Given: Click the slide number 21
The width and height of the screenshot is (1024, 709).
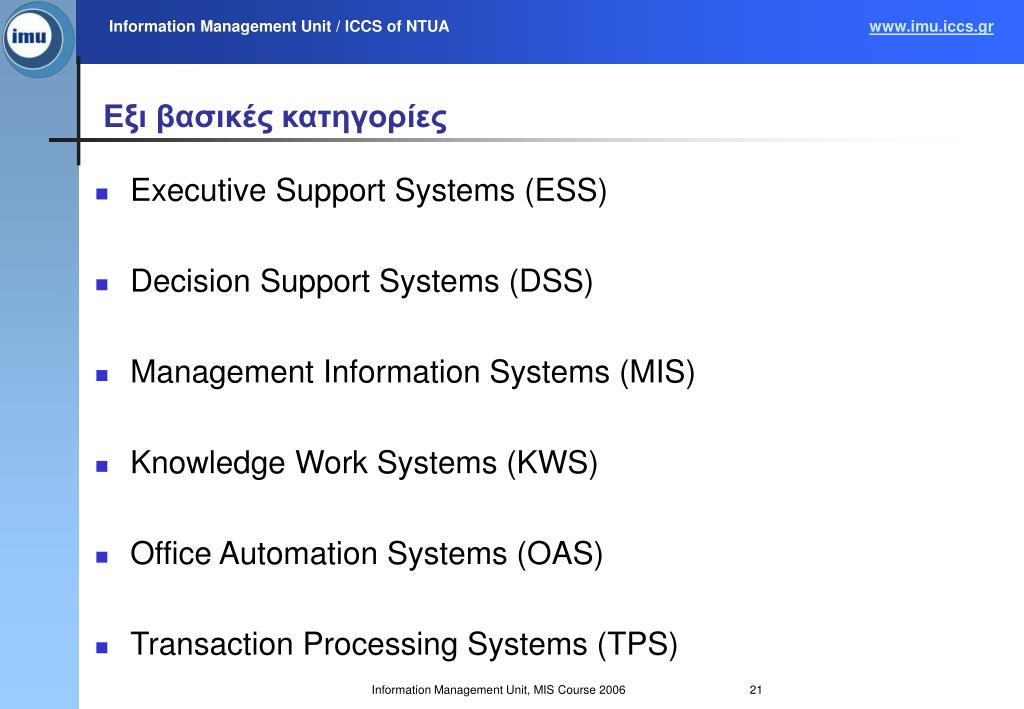Looking at the screenshot, I should pyautogui.click(x=756, y=690).
